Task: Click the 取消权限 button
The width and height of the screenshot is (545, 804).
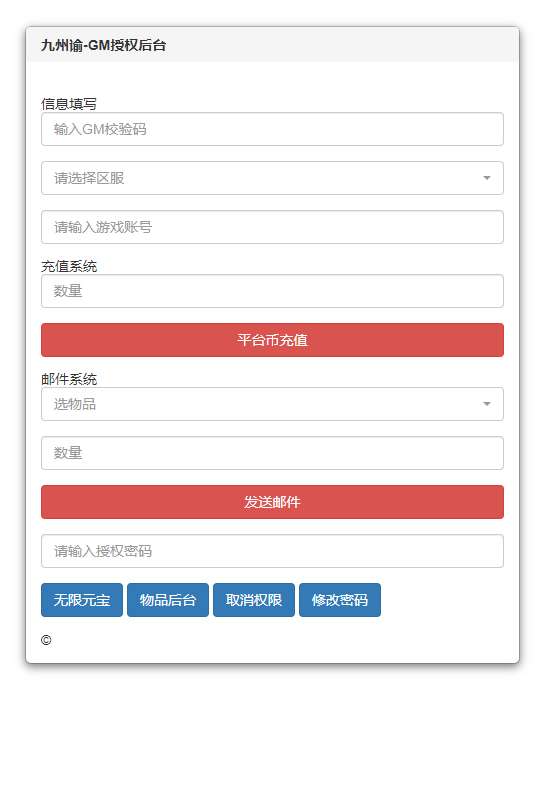Action: pos(254,600)
